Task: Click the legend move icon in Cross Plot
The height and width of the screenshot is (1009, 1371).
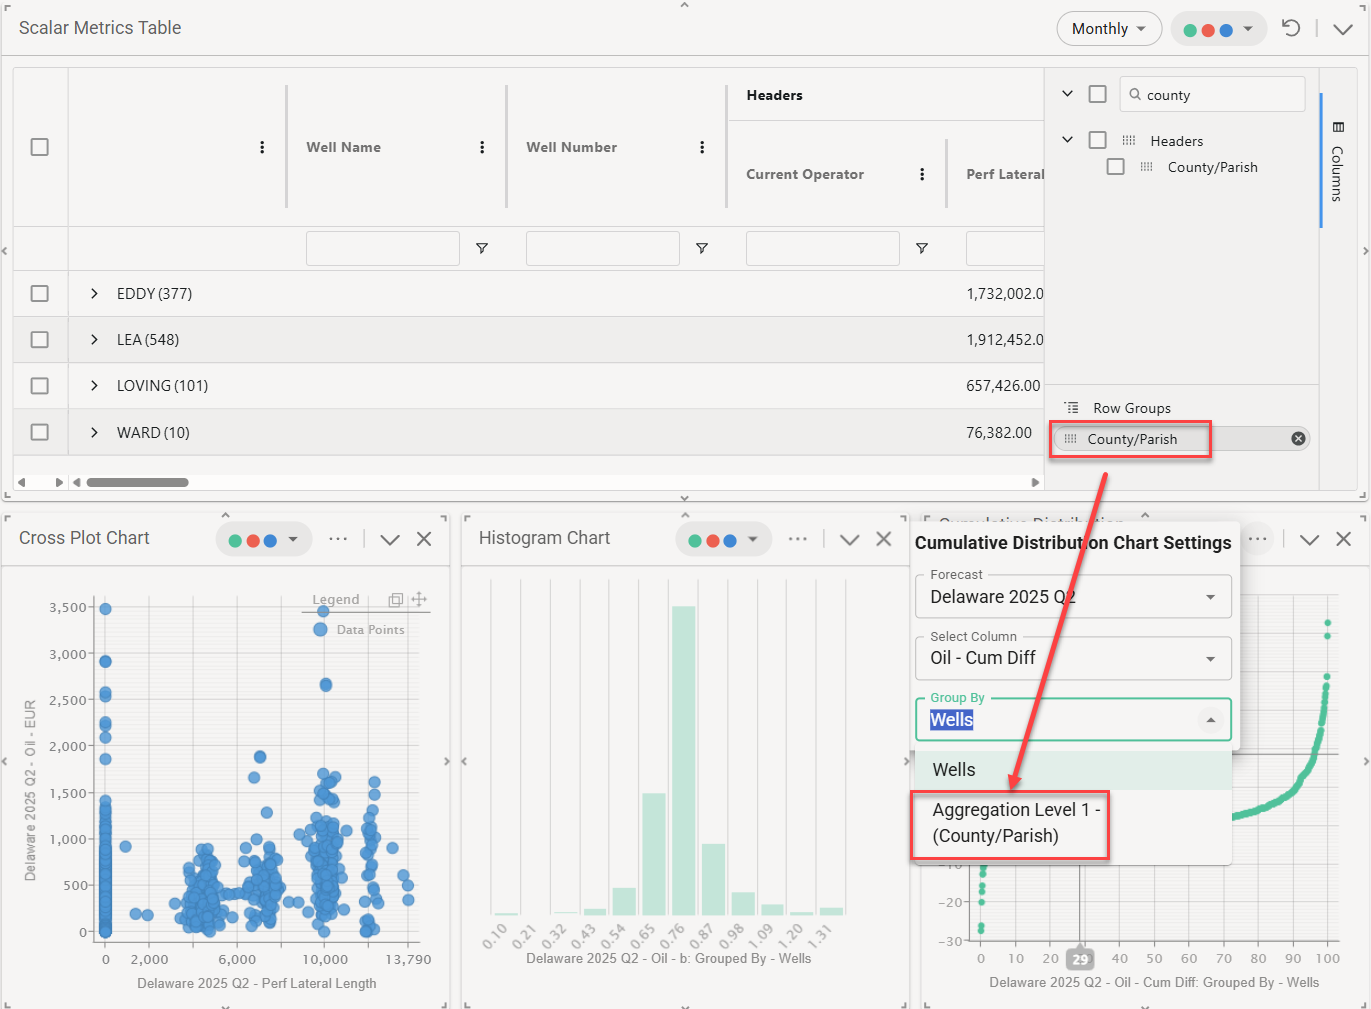Action: [419, 599]
